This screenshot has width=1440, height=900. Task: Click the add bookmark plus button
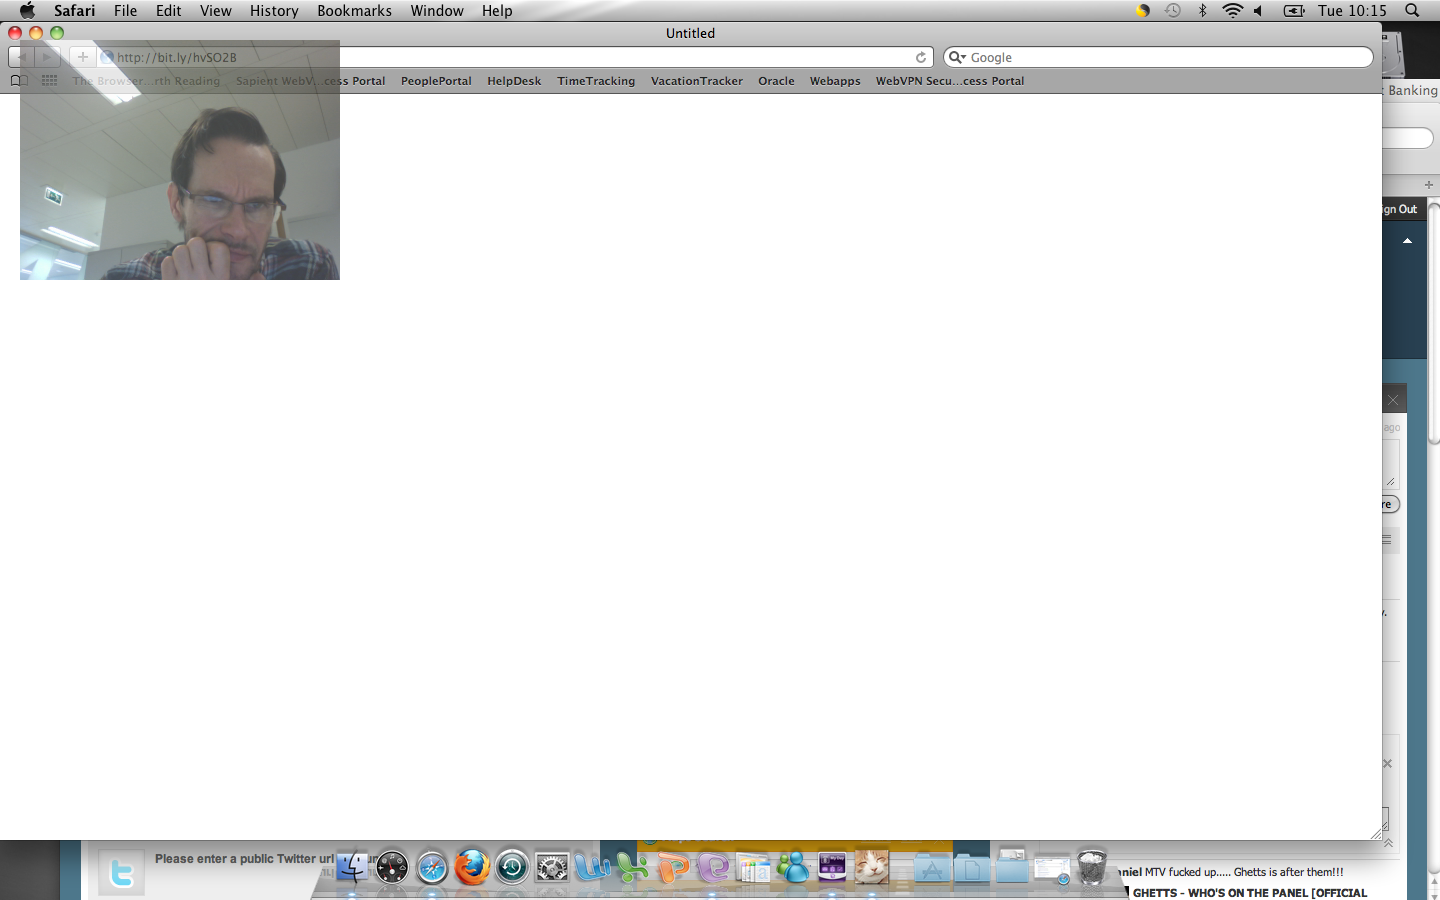click(83, 57)
